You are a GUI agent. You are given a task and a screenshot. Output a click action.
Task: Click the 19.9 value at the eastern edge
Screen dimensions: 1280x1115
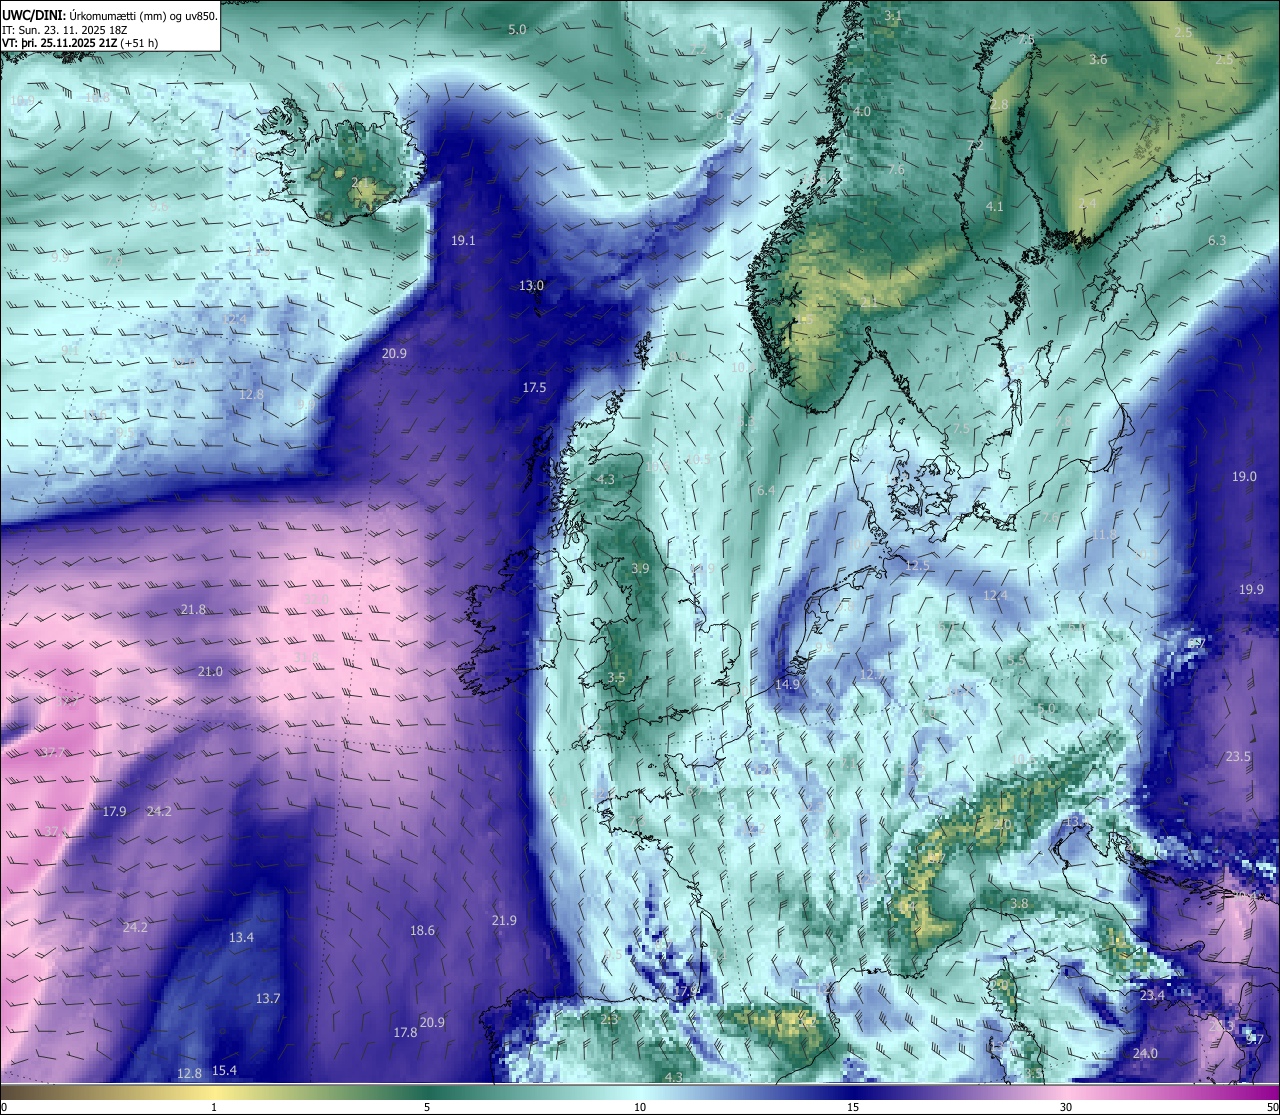pyautogui.click(x=1251, y=590)
